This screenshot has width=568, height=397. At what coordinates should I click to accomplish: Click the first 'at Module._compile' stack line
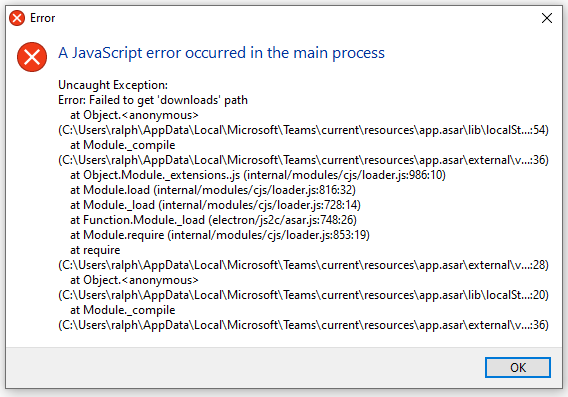click(x=122, y=145)
